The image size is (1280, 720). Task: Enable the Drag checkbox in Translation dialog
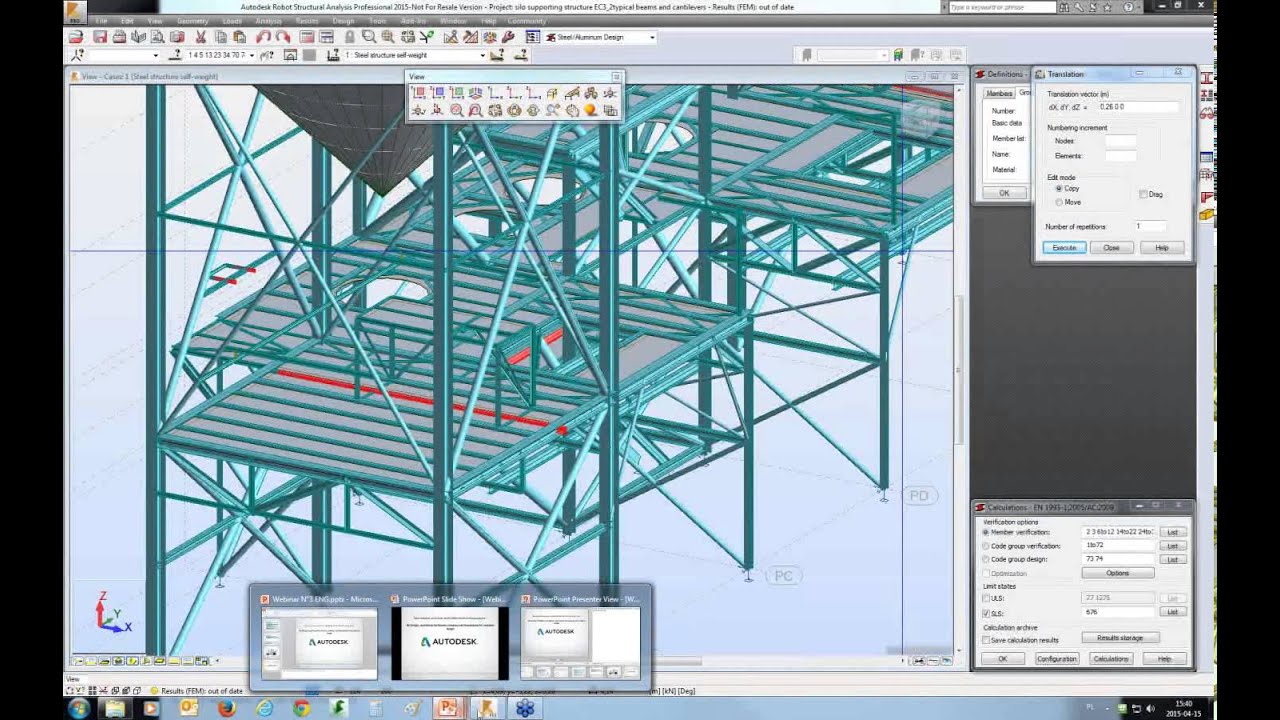click(x=1143, y=194)
